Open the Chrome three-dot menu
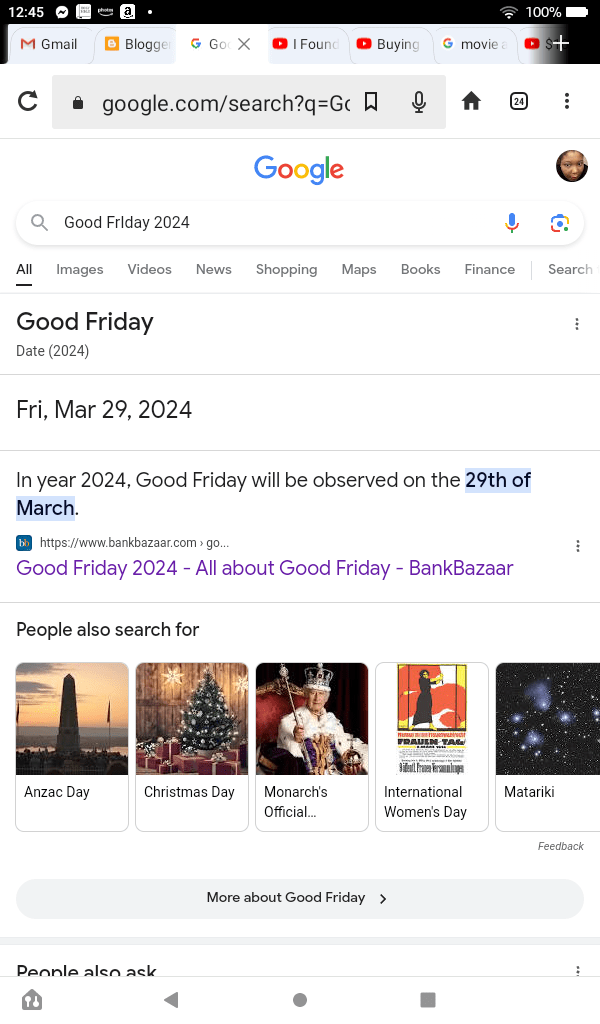Viewport: 600px width, 1024px height. coord(567,101)
